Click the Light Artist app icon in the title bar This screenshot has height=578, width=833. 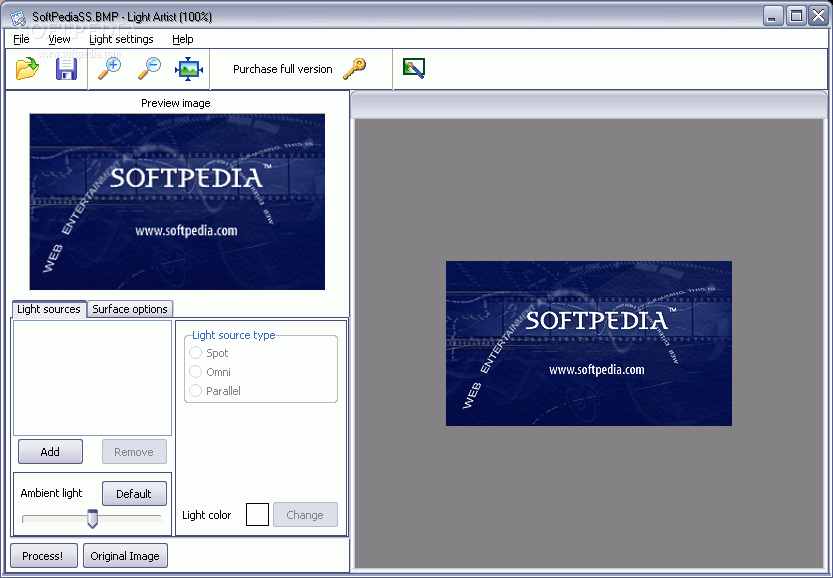tap(18, 18)
